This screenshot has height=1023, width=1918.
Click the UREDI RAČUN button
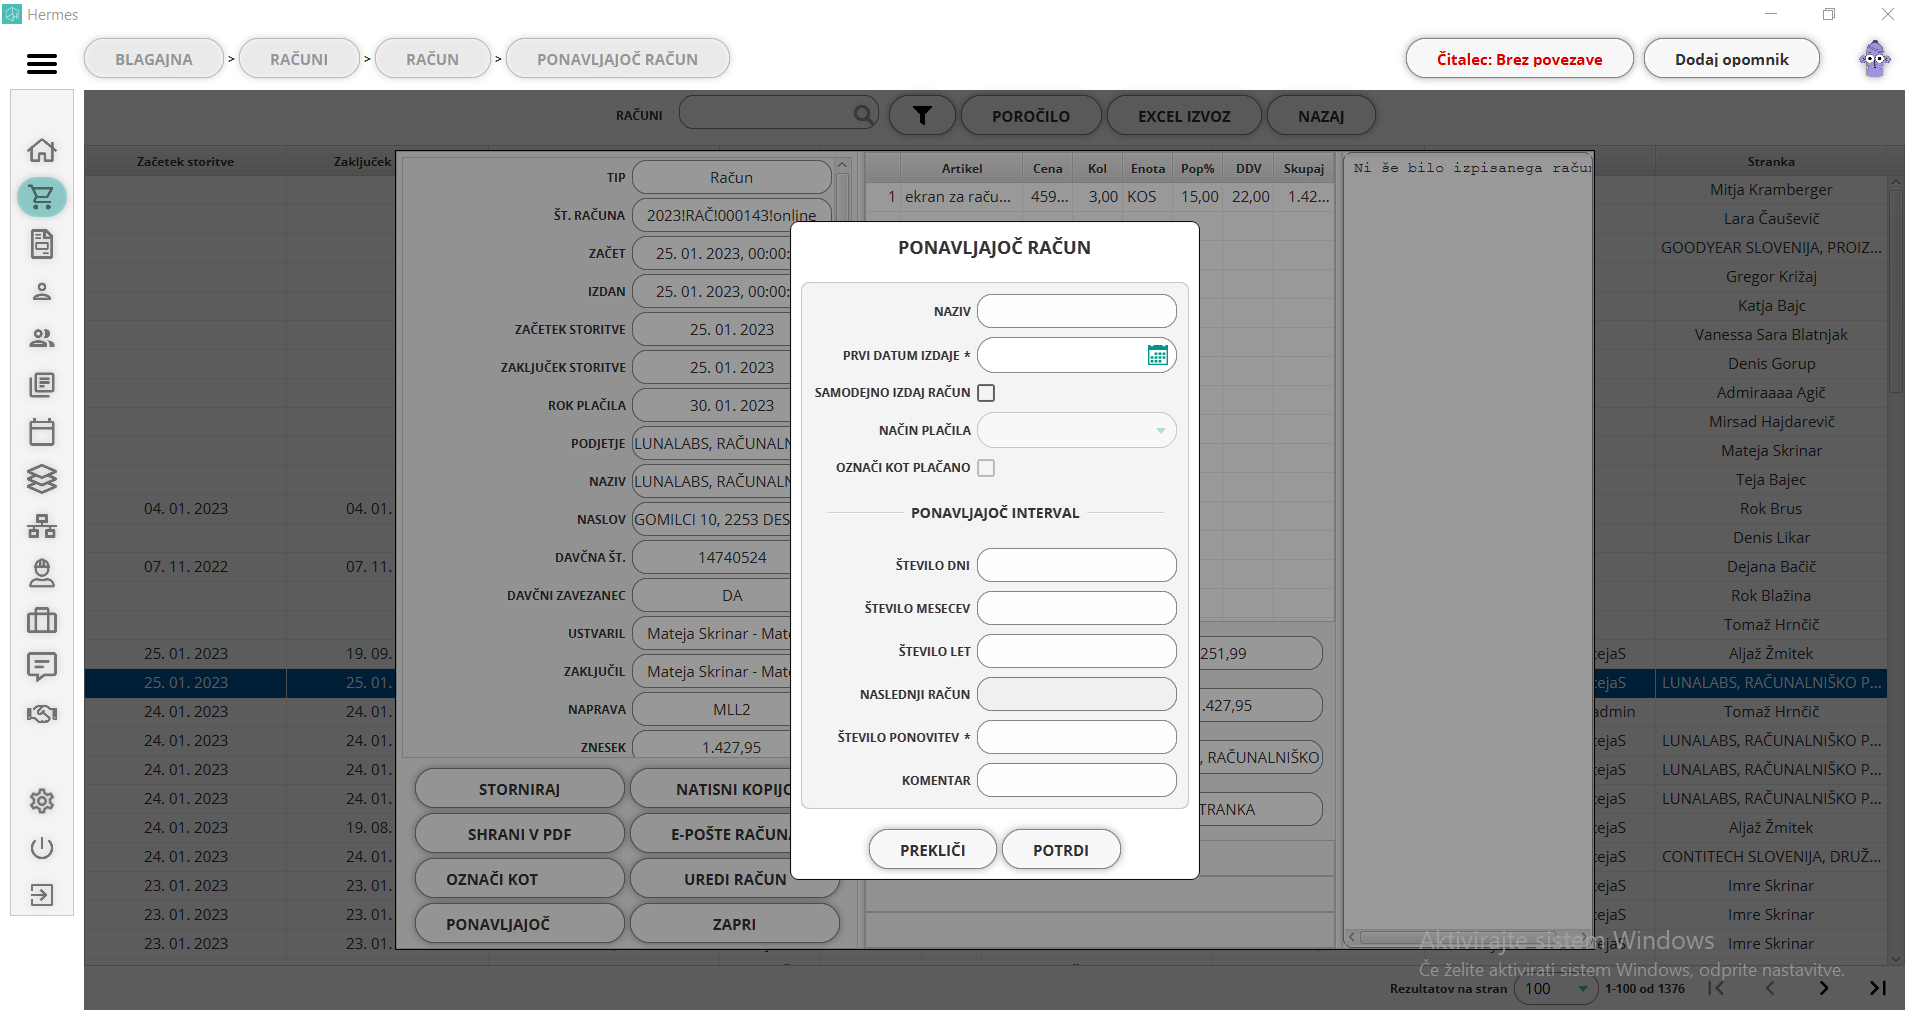(x=734, y=879)
